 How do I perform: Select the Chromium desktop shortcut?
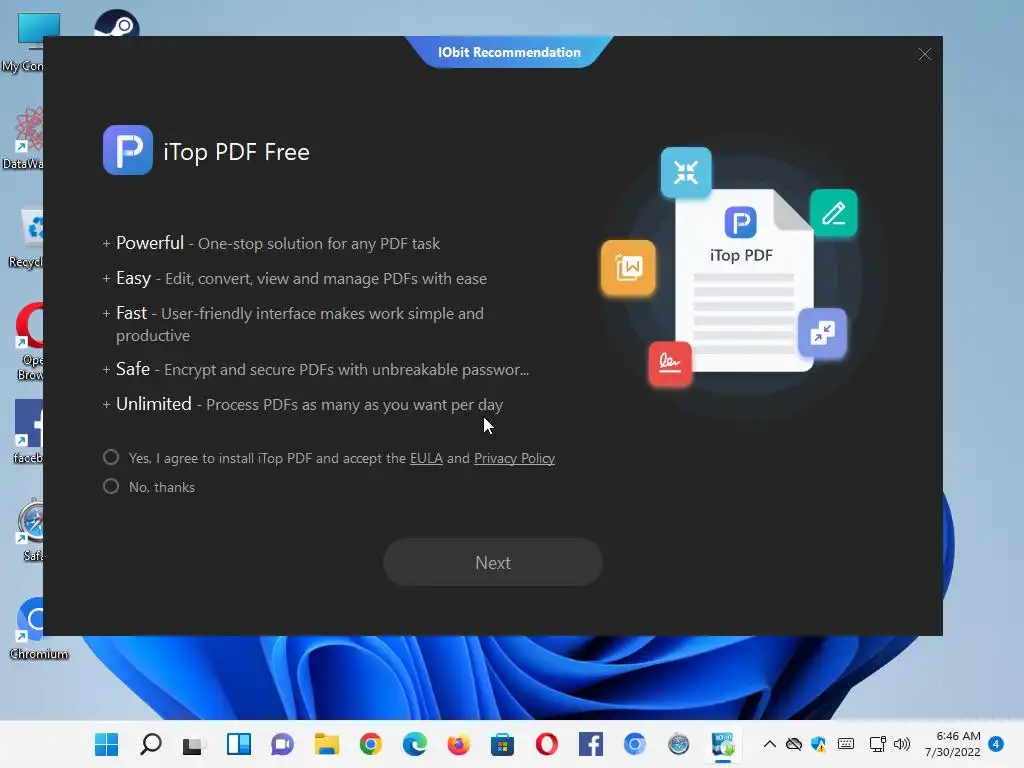click(x=39, y=628)
